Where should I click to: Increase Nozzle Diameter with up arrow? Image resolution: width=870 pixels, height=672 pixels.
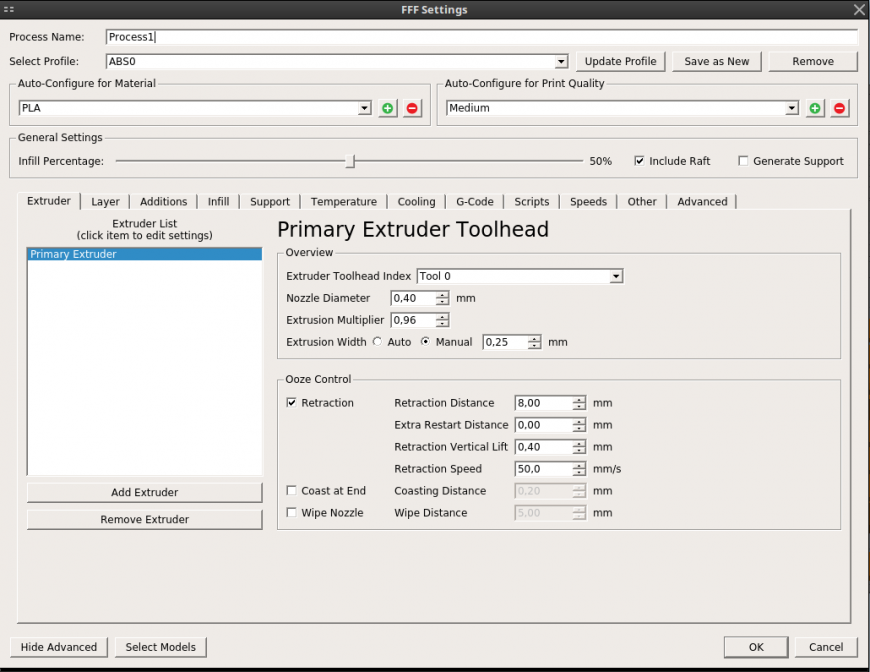pyautogui.click(x=442, y=294)
